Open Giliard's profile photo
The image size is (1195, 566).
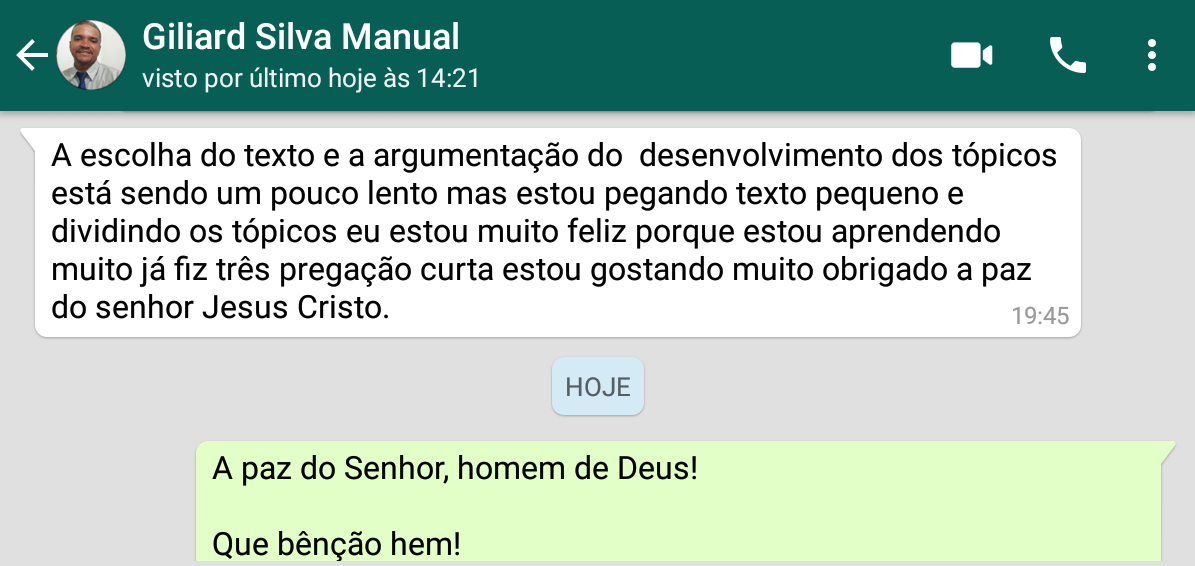pos(91,55)
